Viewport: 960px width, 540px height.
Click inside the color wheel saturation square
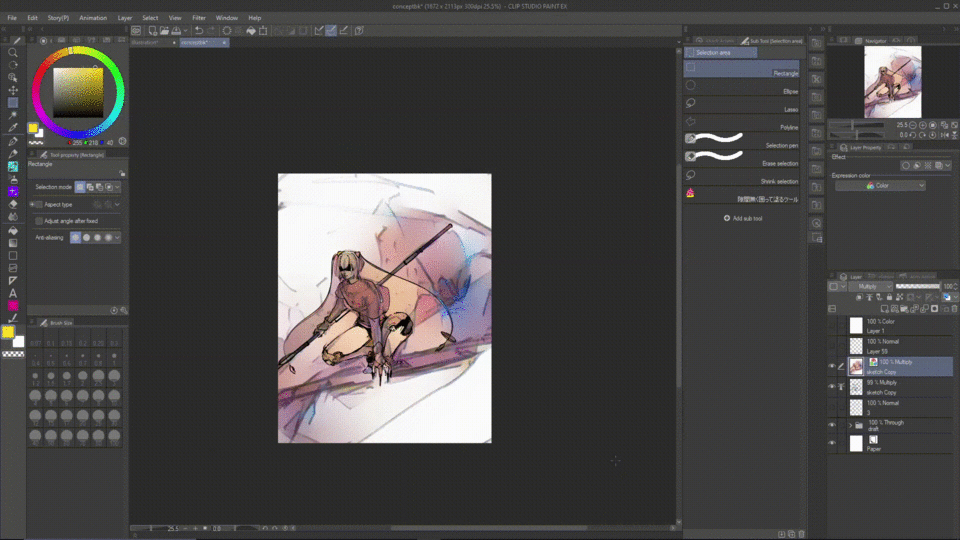pyautogui.click(x=78, y=92)
